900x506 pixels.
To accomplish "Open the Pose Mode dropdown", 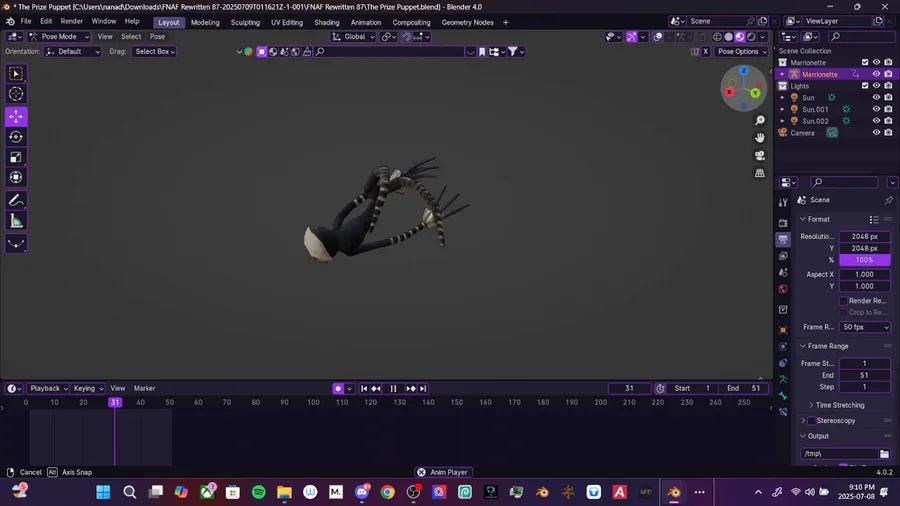I will click(59, 37).
